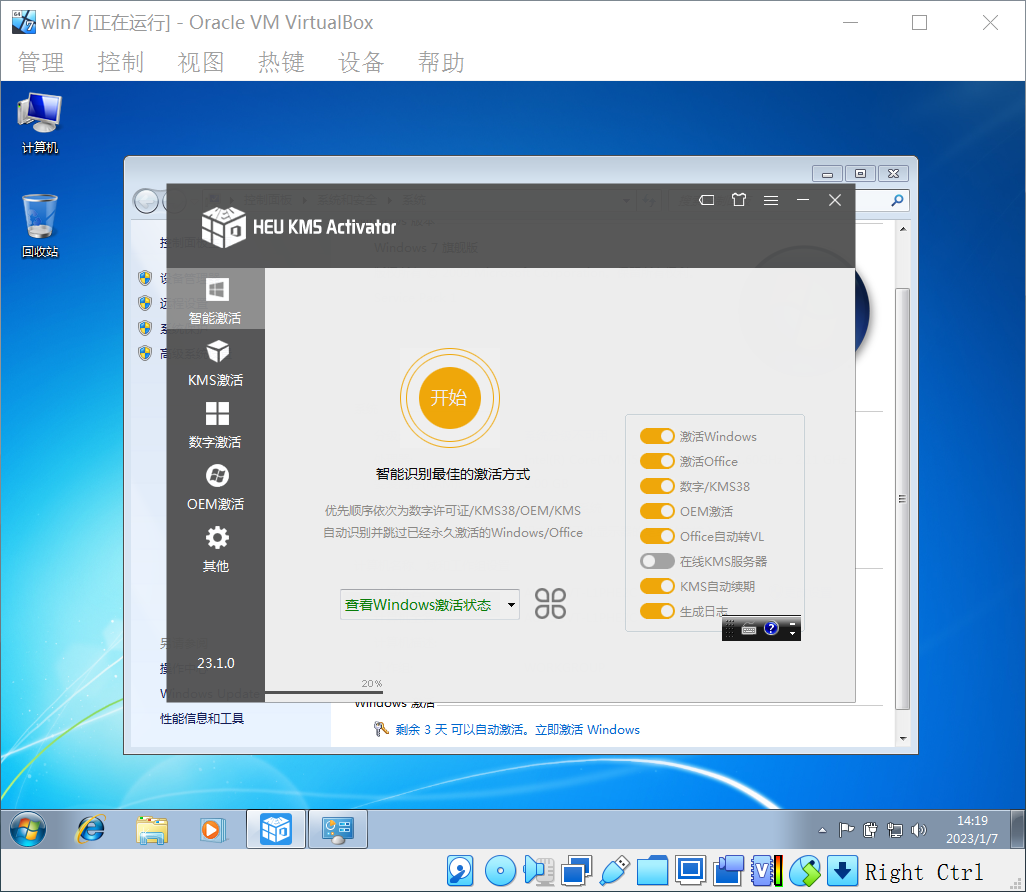Toggle the OEM激活 switch
Screen dimensions: 1026x892
[x=657, y=510]
